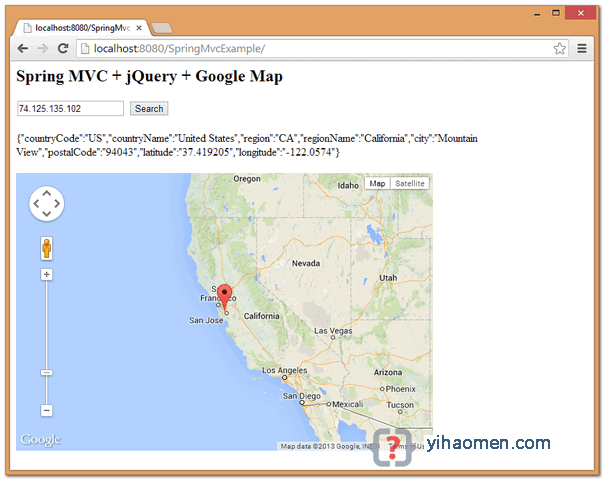The width and height of the screenshot is (604, 480).
Task: Click the Google logo on the map
Action: tap(40, 440)
